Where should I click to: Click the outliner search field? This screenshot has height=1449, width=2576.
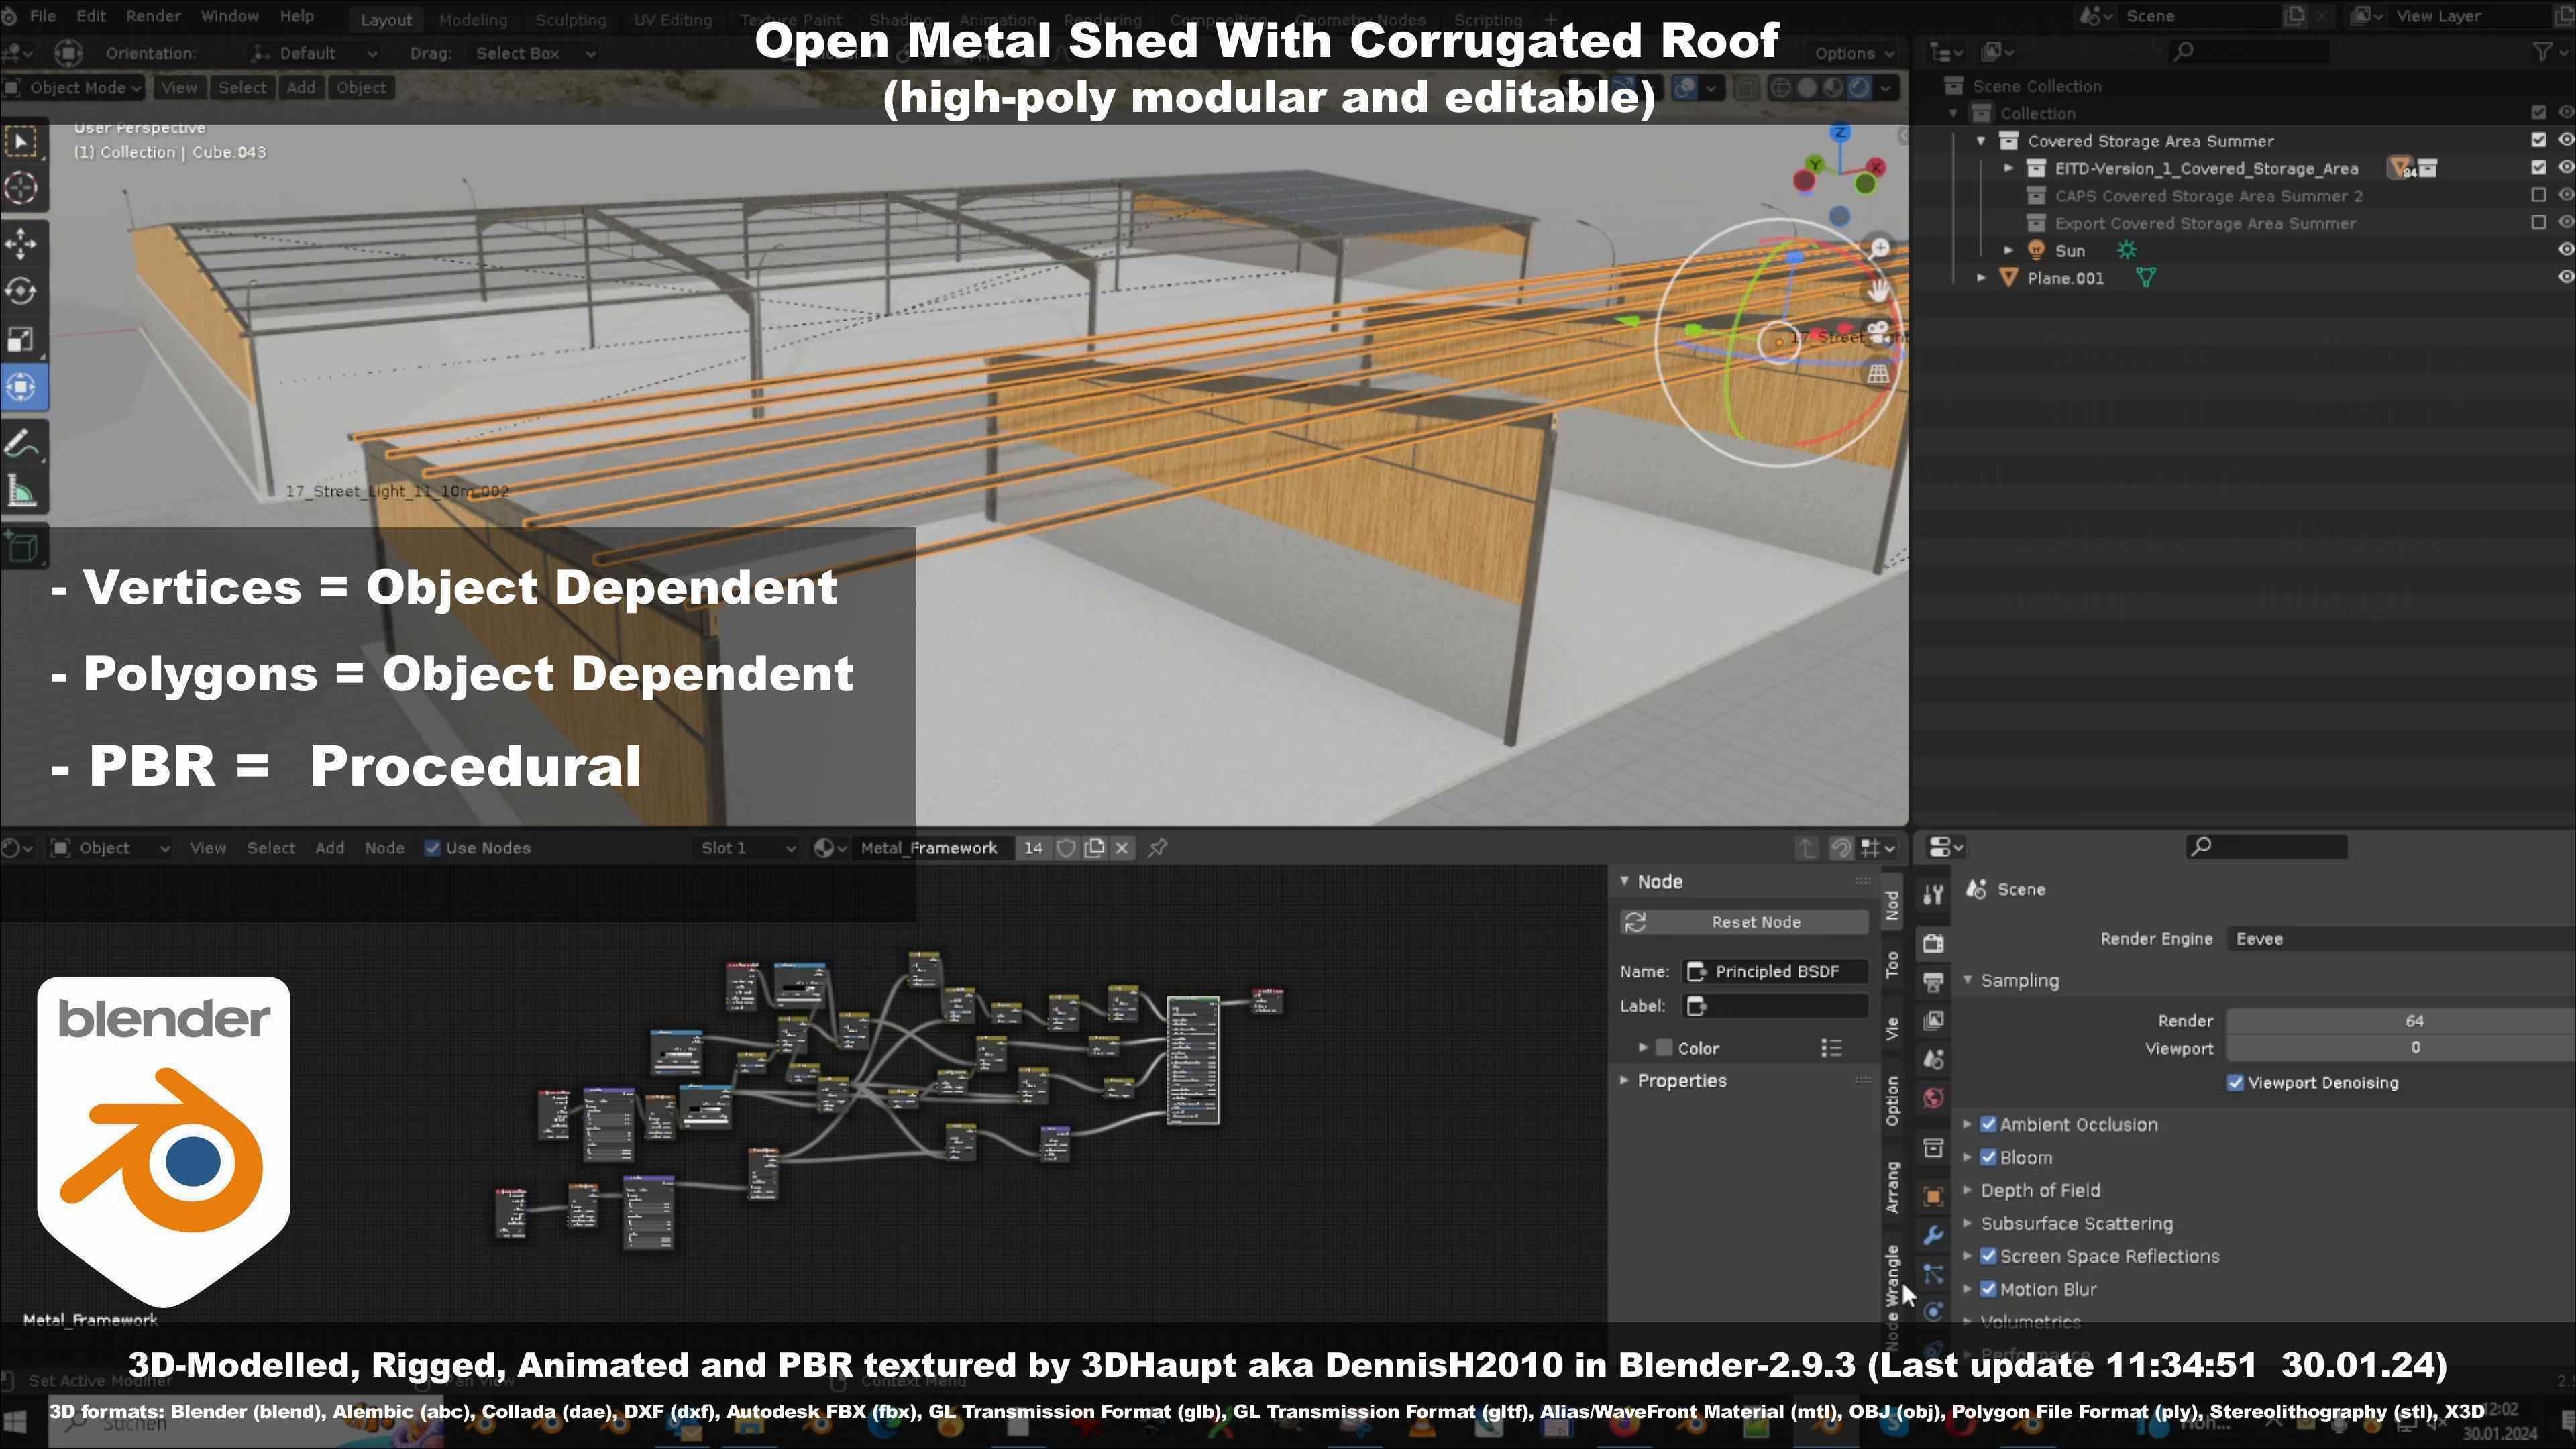pyautogui.click(x=2250, y=51)
